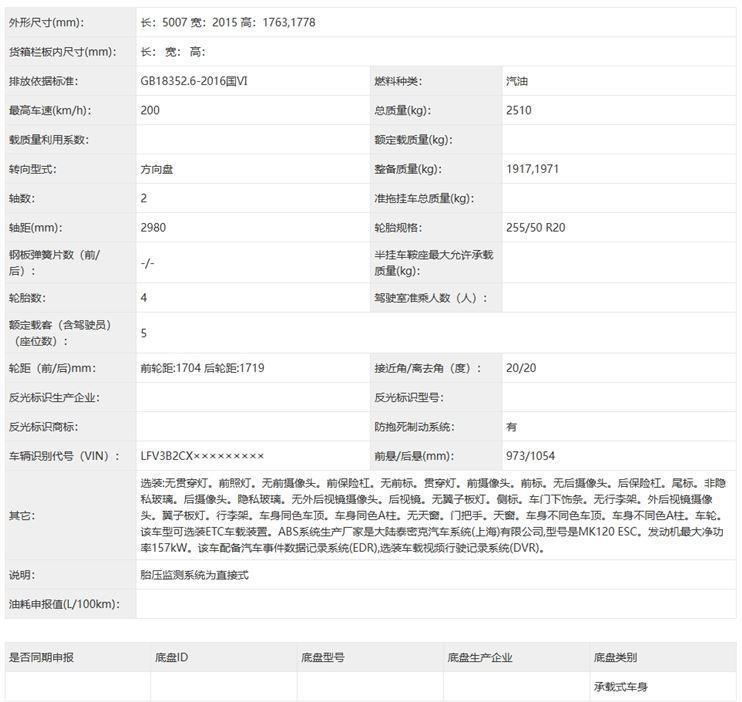Click the 轮距(前/后)mm label
Image resolution: width=742 pixels, height=702 pixels.
pos(52,368)
